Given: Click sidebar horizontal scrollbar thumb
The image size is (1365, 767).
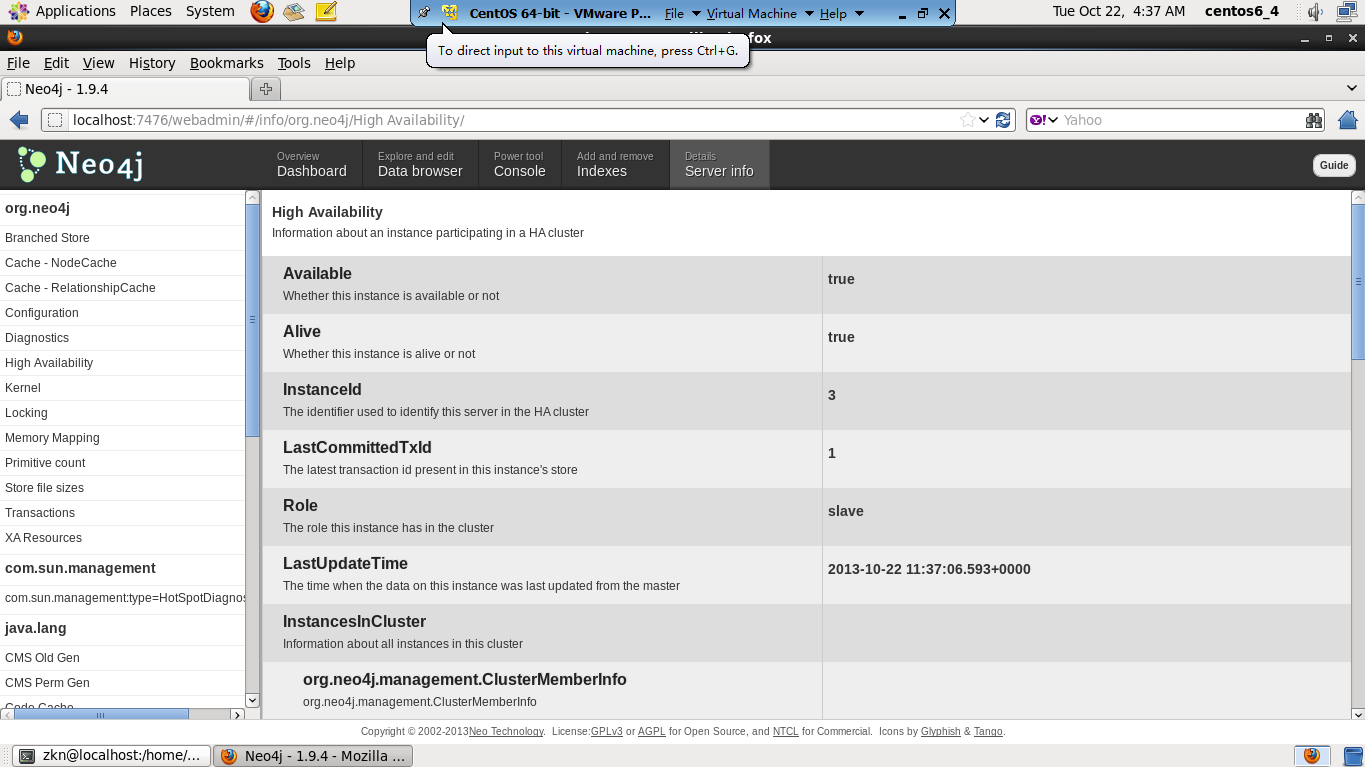Looking at the screenshot, I should pos(100,714).
